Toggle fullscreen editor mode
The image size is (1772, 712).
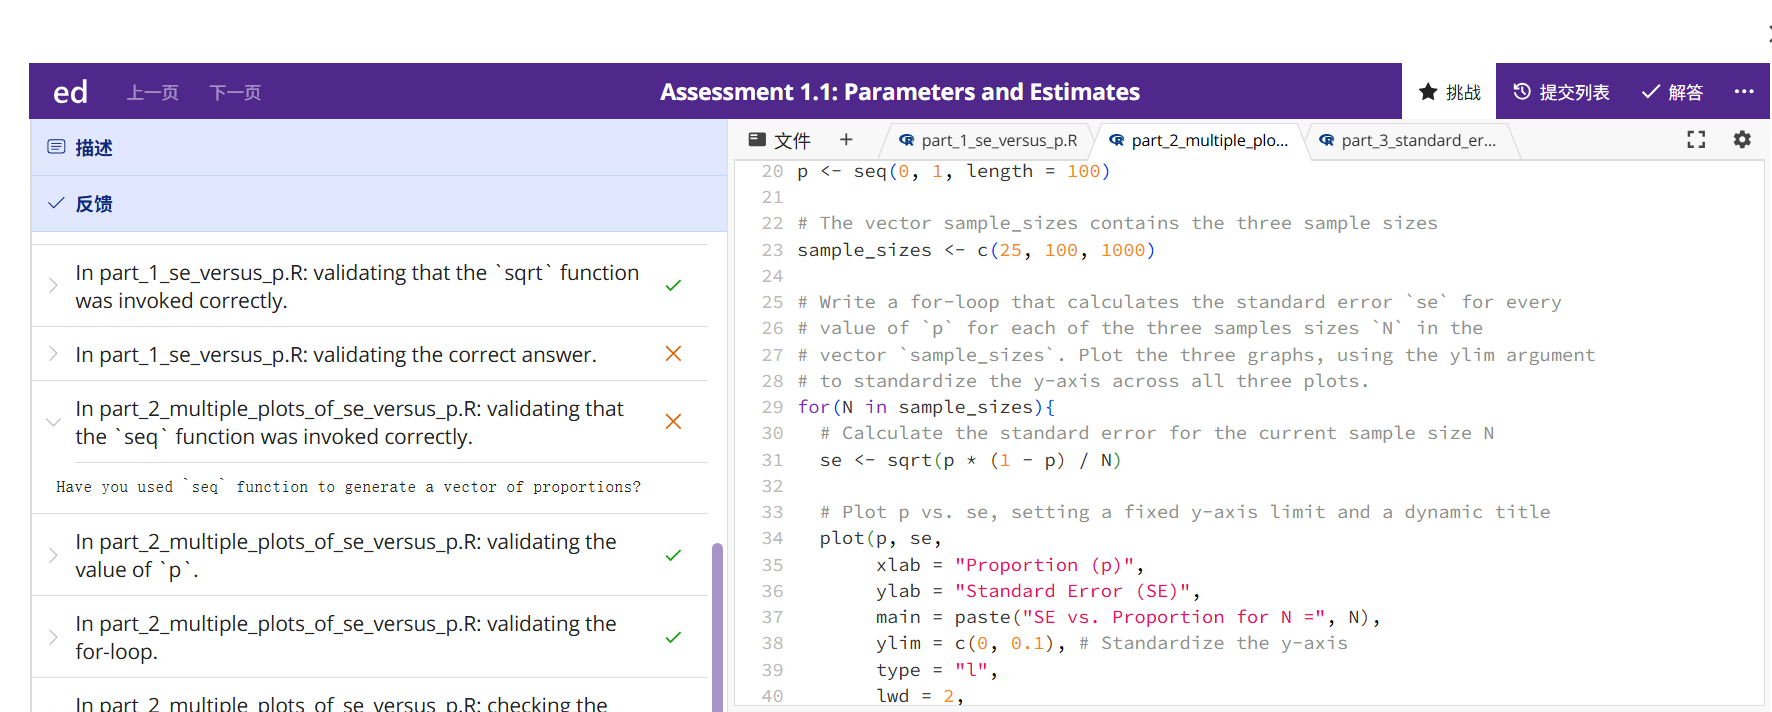coord(1696,140)
